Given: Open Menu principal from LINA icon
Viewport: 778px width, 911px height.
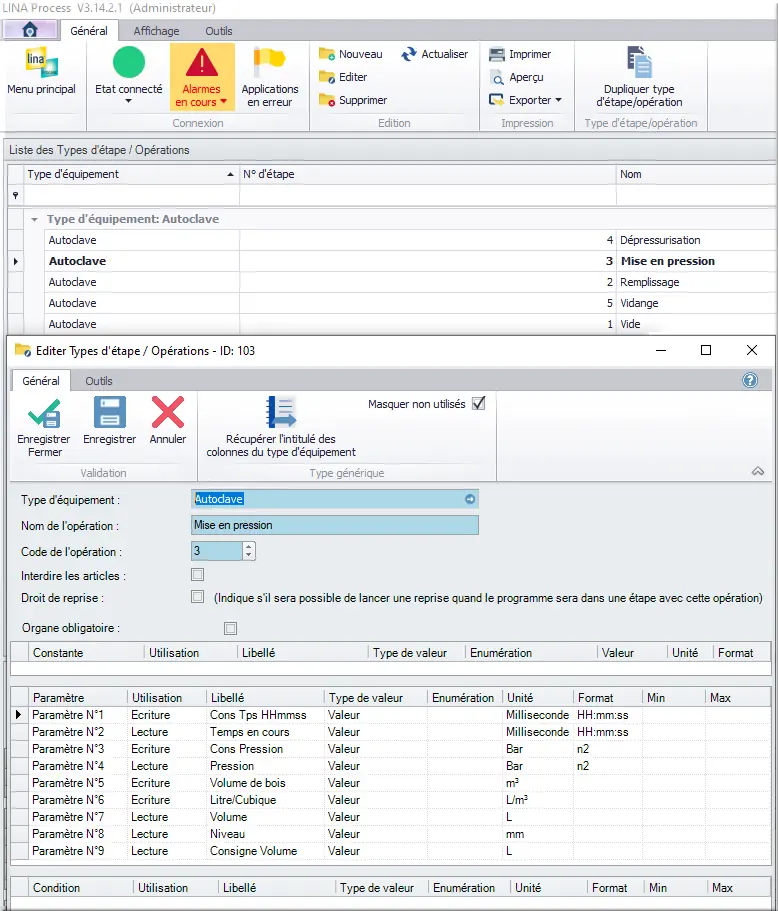Looking at the screenshot, I should tap(41, 62).
